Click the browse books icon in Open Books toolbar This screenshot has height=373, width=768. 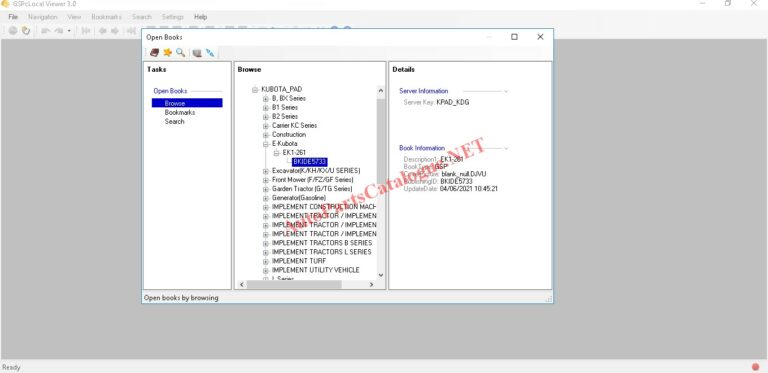coord(154,52)
